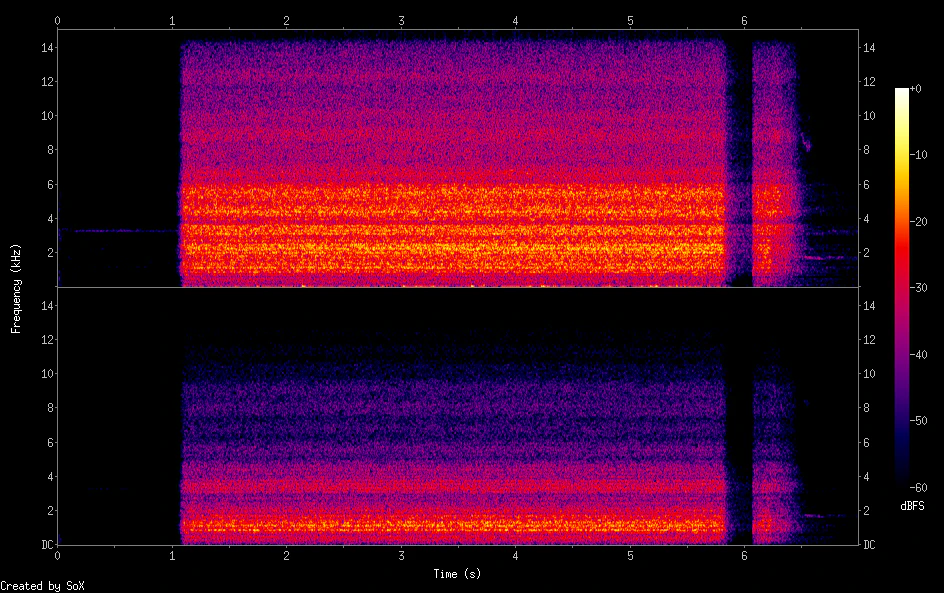Click "DC" on the lower channel's left frequency axis

(47, 545)
